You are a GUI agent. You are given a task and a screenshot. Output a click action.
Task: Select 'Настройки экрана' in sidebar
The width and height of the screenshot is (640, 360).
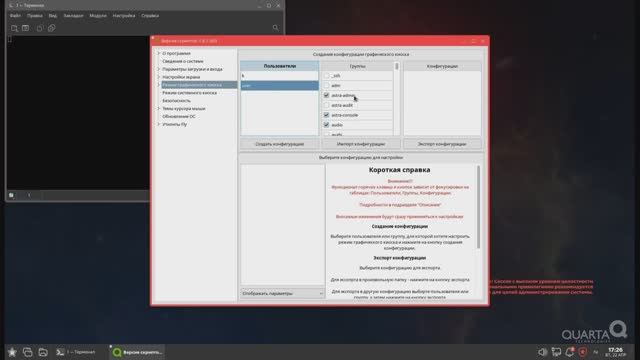181,77
